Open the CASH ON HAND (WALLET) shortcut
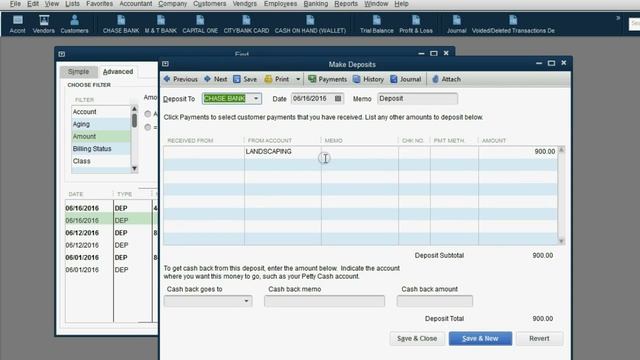The height and width of the screenshot is (360, 640). tap(310, 24)
